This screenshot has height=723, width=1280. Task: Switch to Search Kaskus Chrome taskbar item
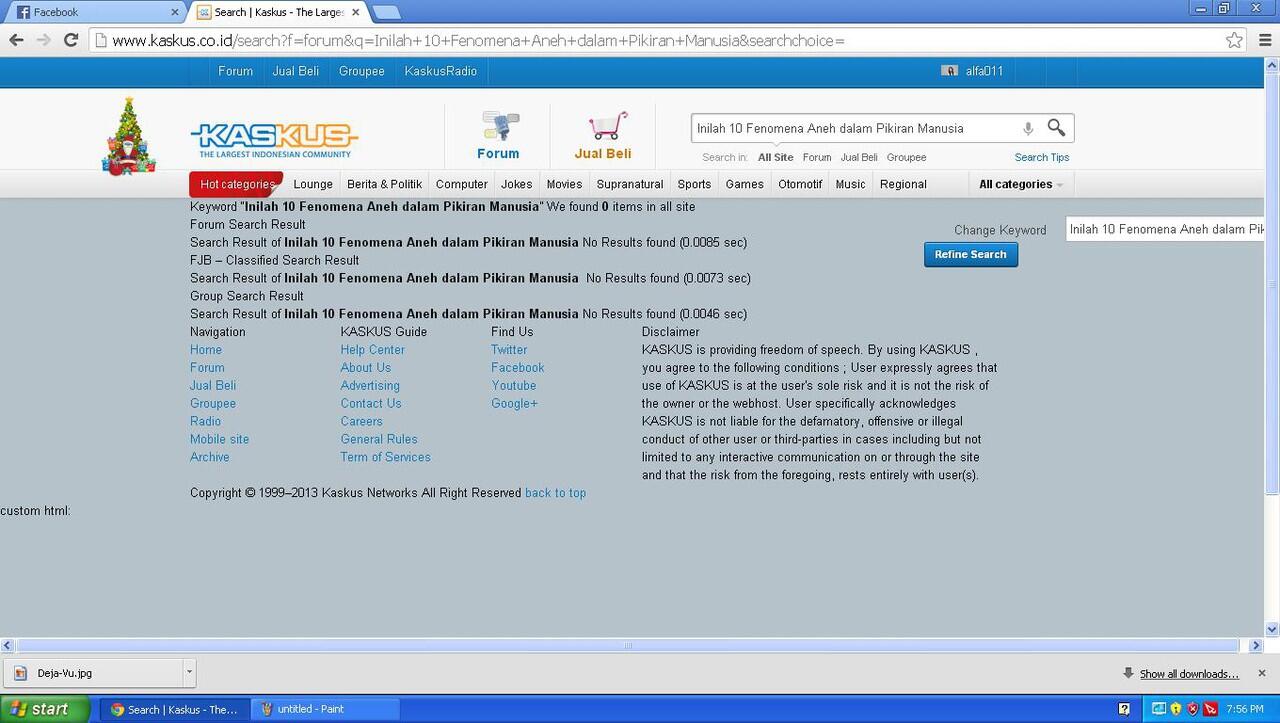(175, 709)
